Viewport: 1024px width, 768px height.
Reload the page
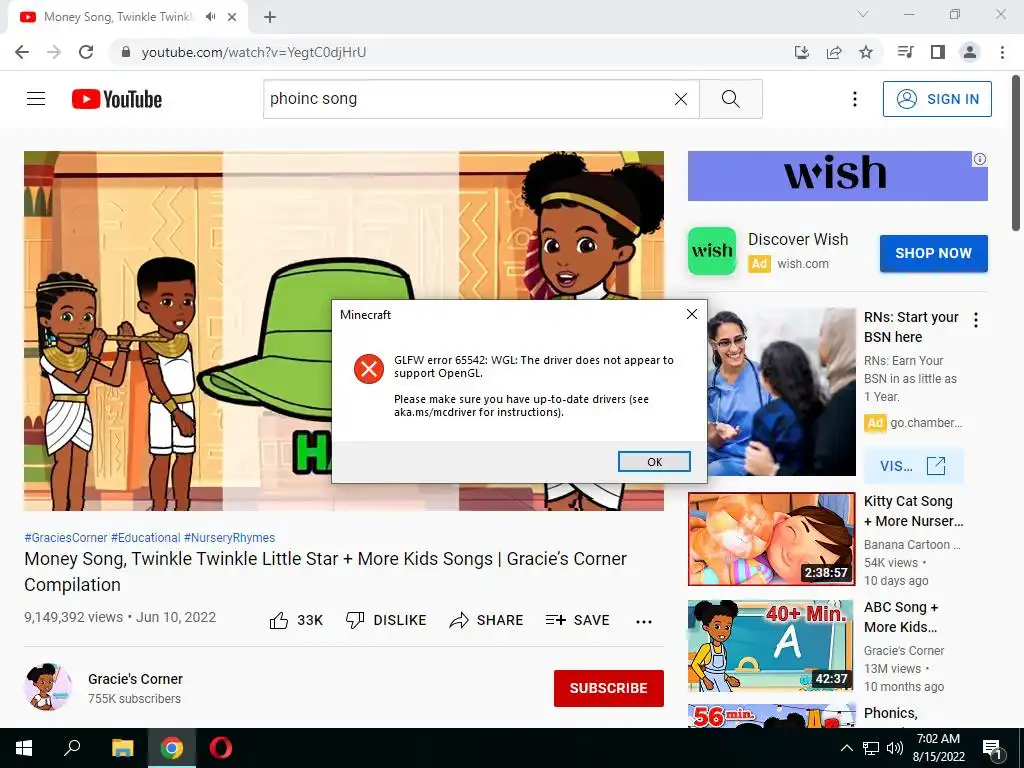point(86,52)
